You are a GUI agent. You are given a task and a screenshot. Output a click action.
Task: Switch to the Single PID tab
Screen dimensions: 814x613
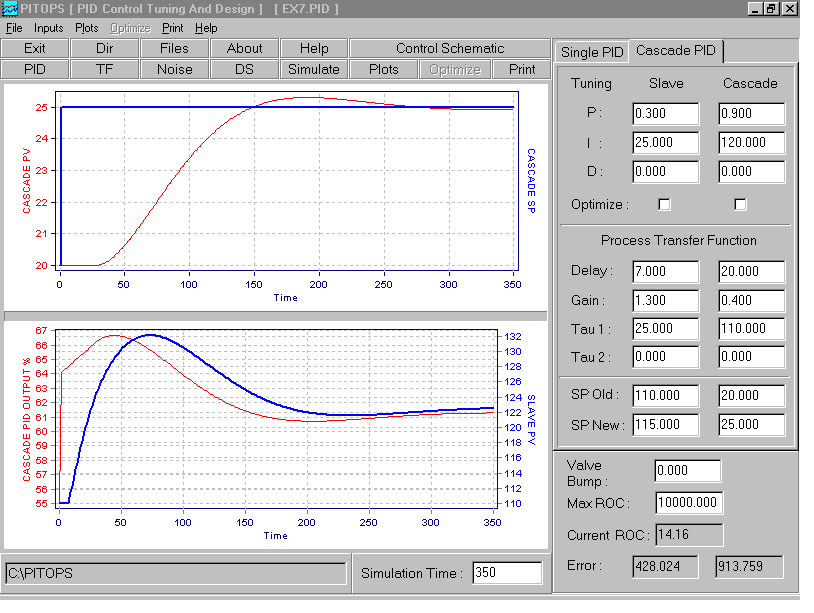593,52
